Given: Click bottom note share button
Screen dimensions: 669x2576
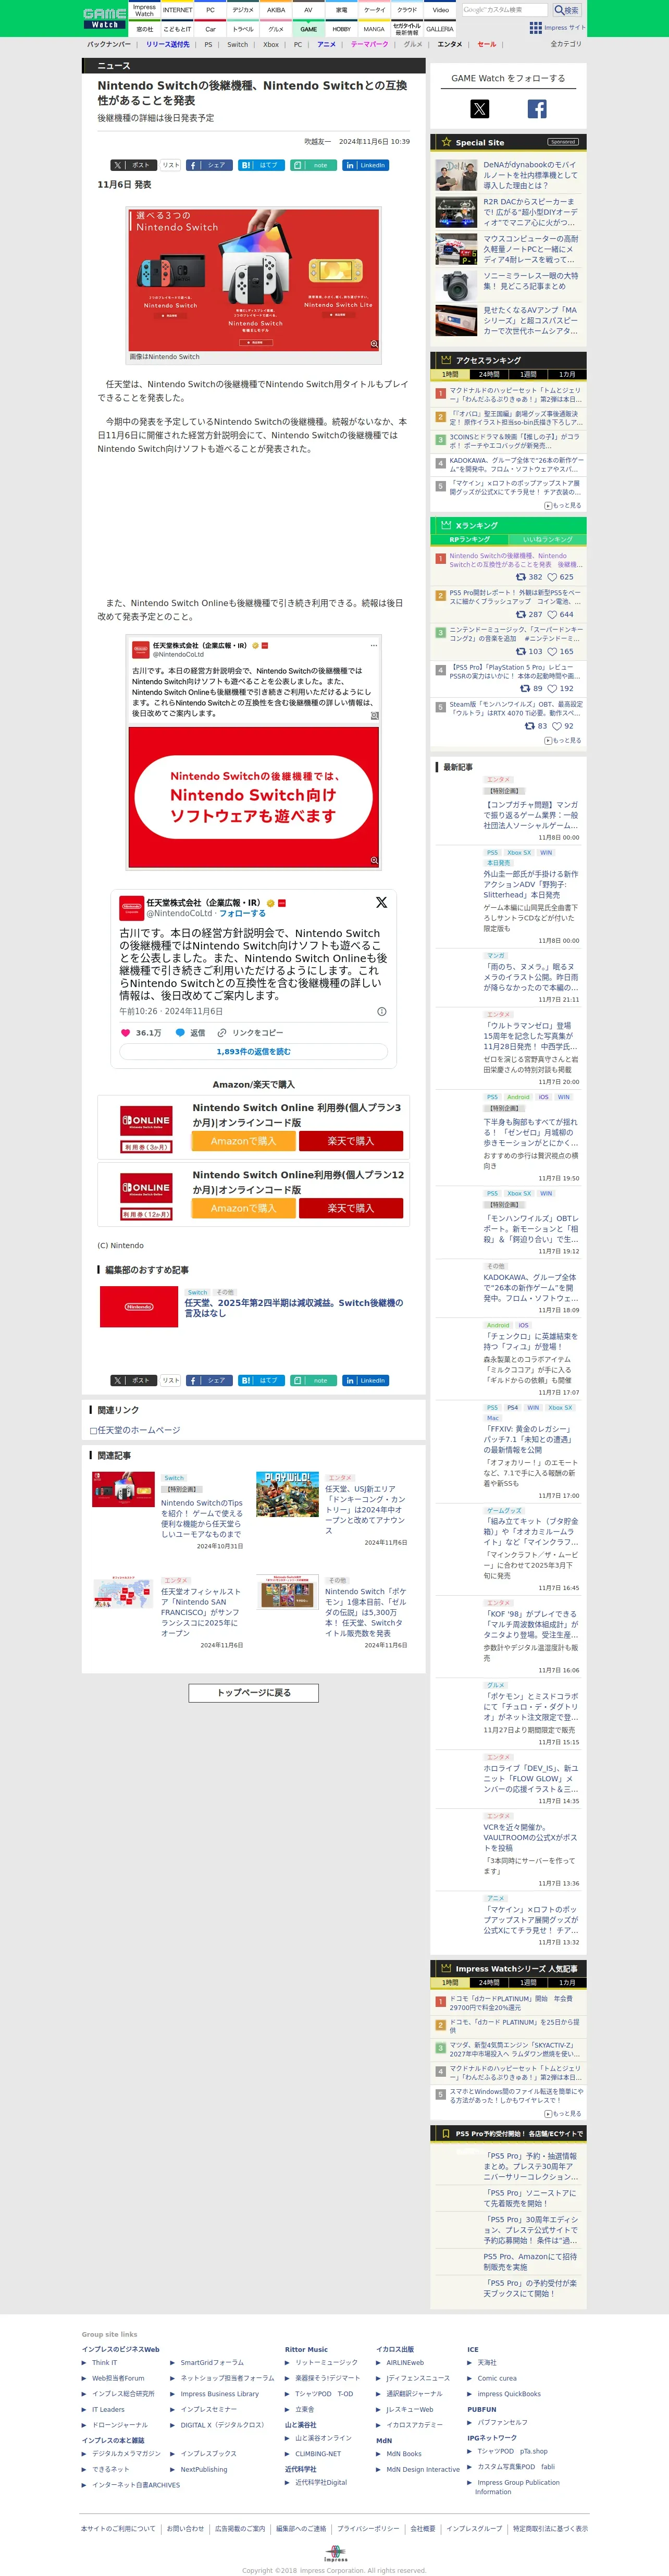Looking at the screenshot, I should 313,1380.
